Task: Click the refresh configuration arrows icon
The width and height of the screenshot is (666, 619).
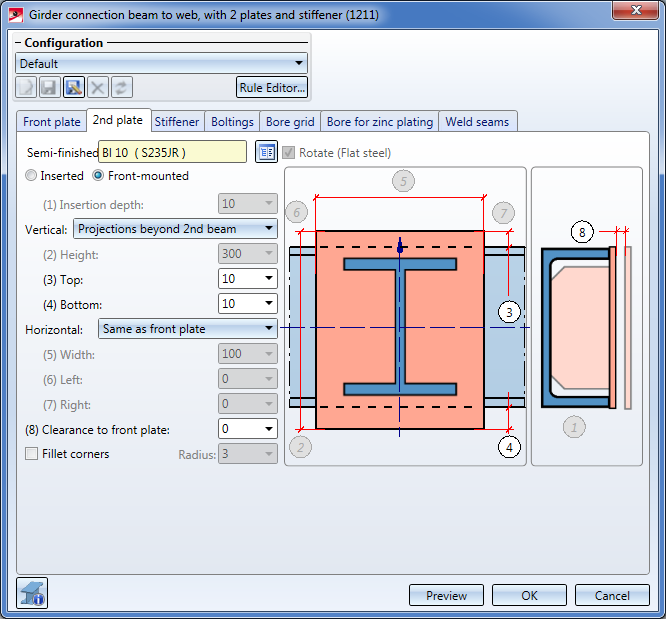Action: click(121, 88)
